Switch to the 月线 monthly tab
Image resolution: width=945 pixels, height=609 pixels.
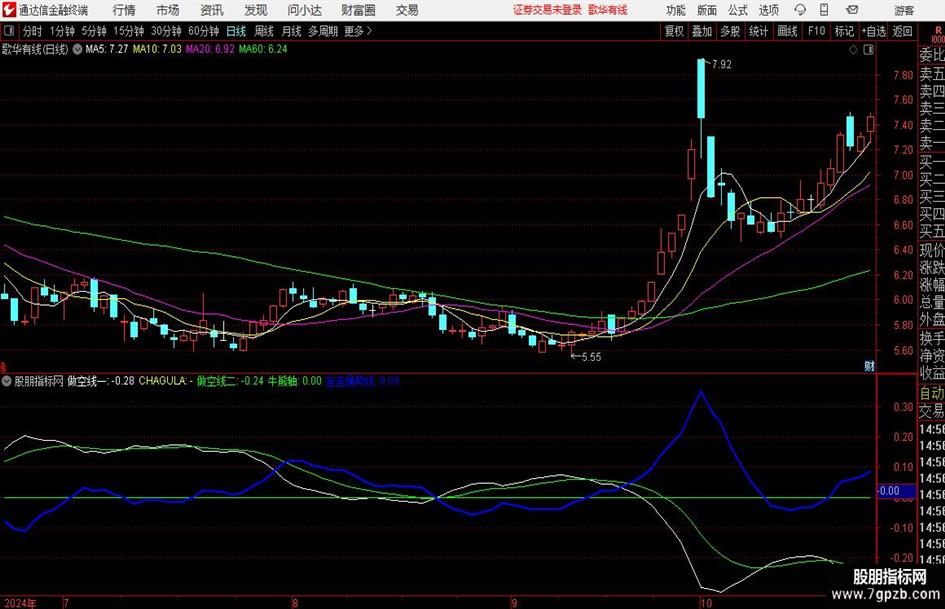click(291, 31)
